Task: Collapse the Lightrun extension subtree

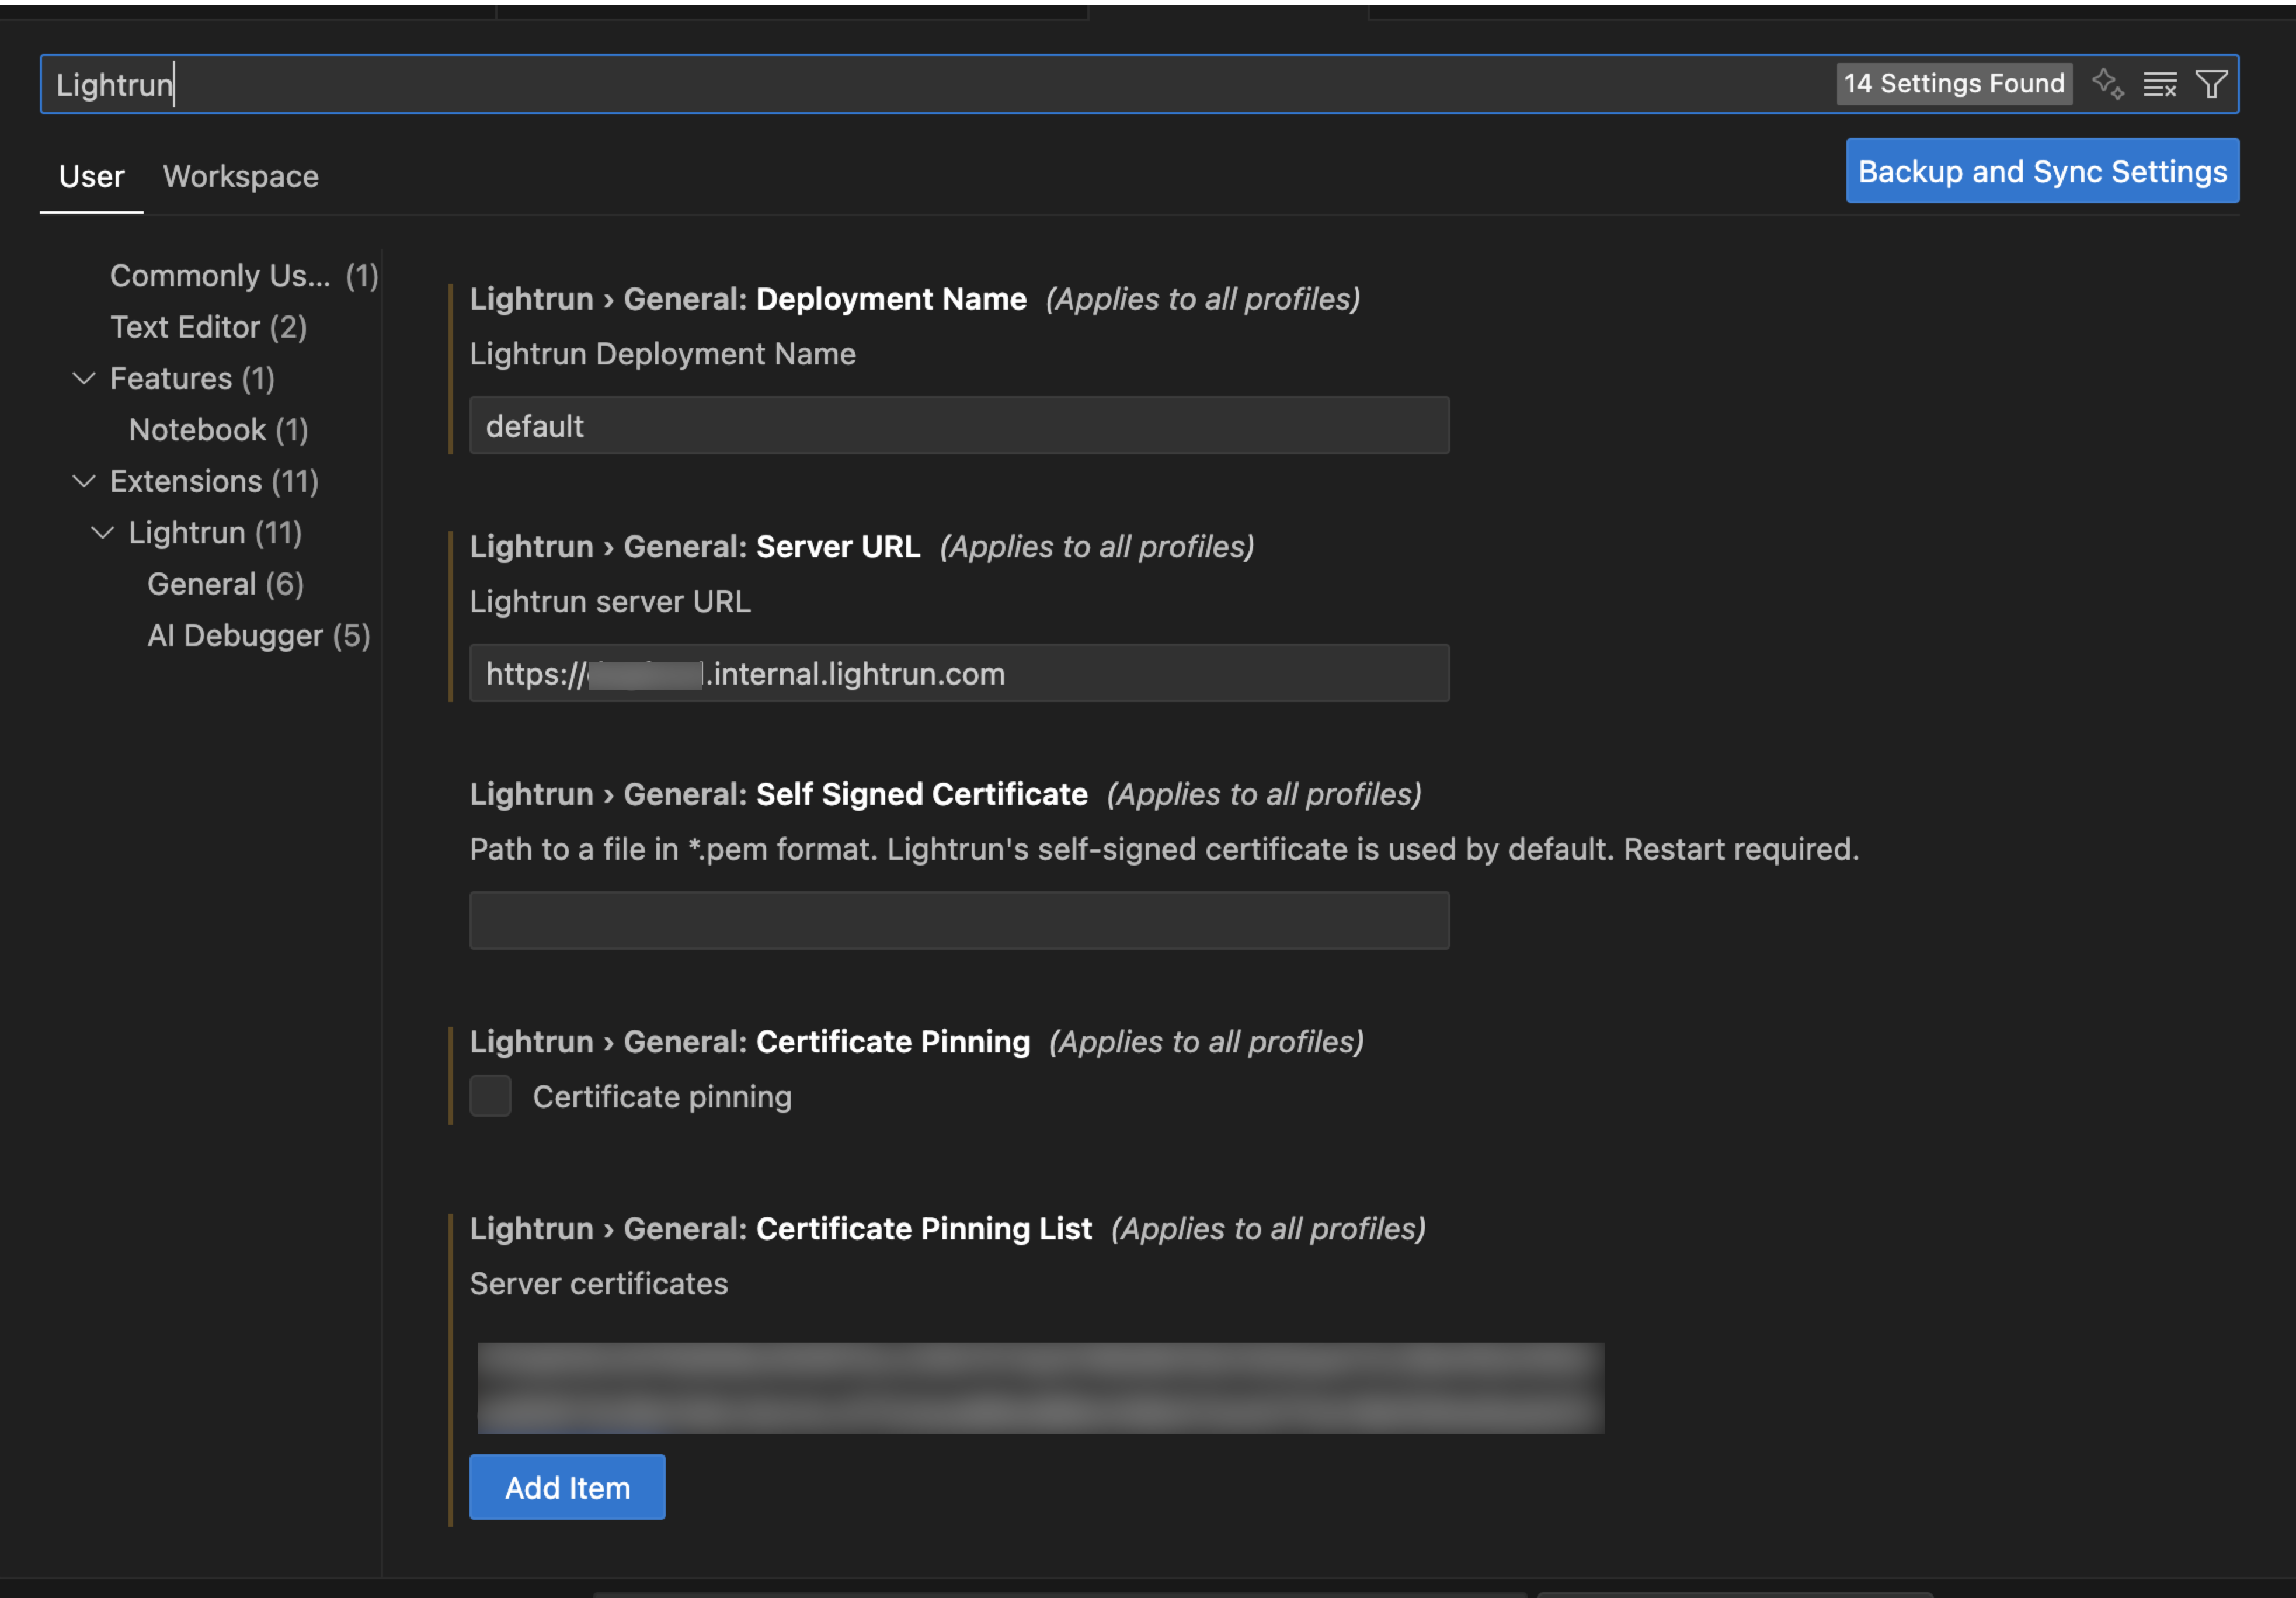Action: click(x=103, y=532)
